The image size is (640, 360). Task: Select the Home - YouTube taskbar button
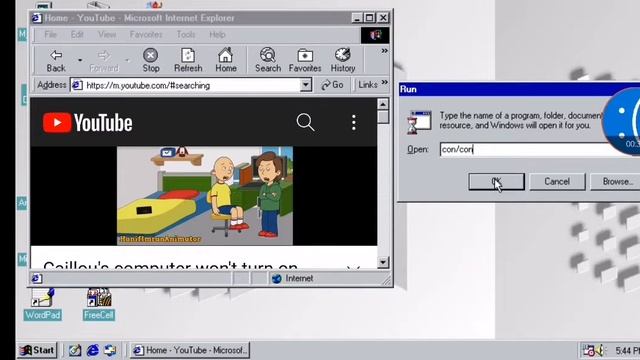coord(190,350)
